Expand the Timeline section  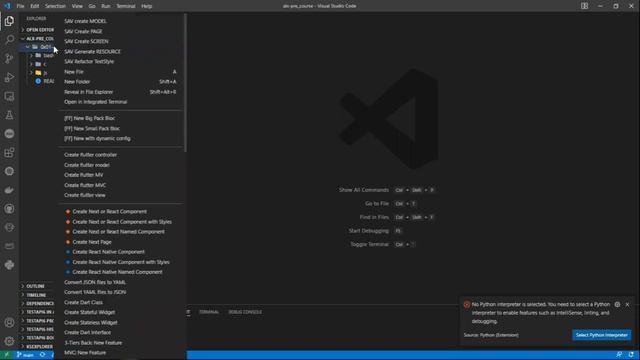[x=38, y=295]
